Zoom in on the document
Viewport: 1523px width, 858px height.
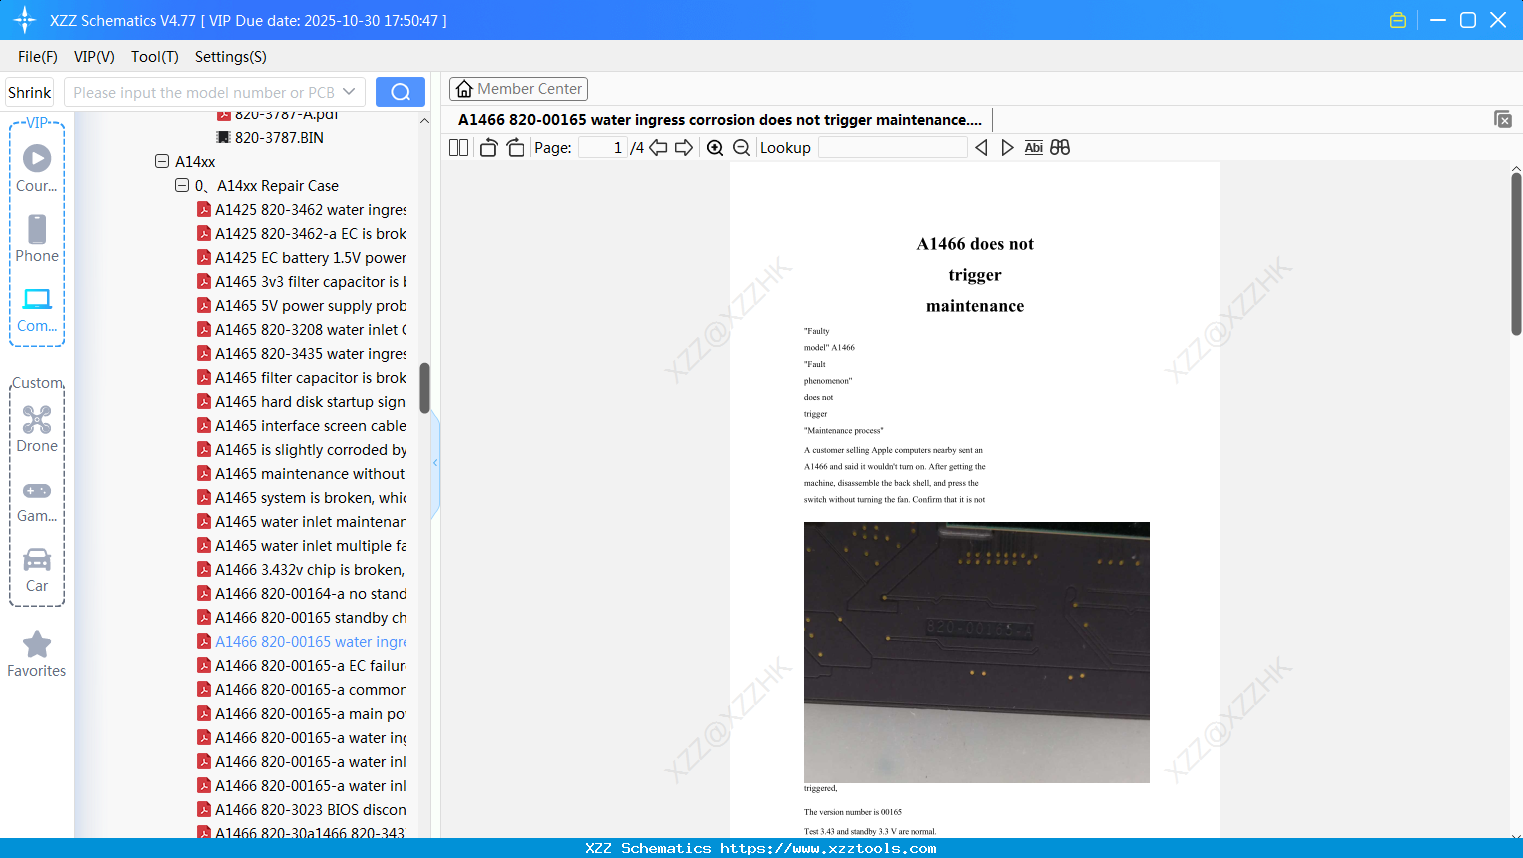[x=715, y=148]
